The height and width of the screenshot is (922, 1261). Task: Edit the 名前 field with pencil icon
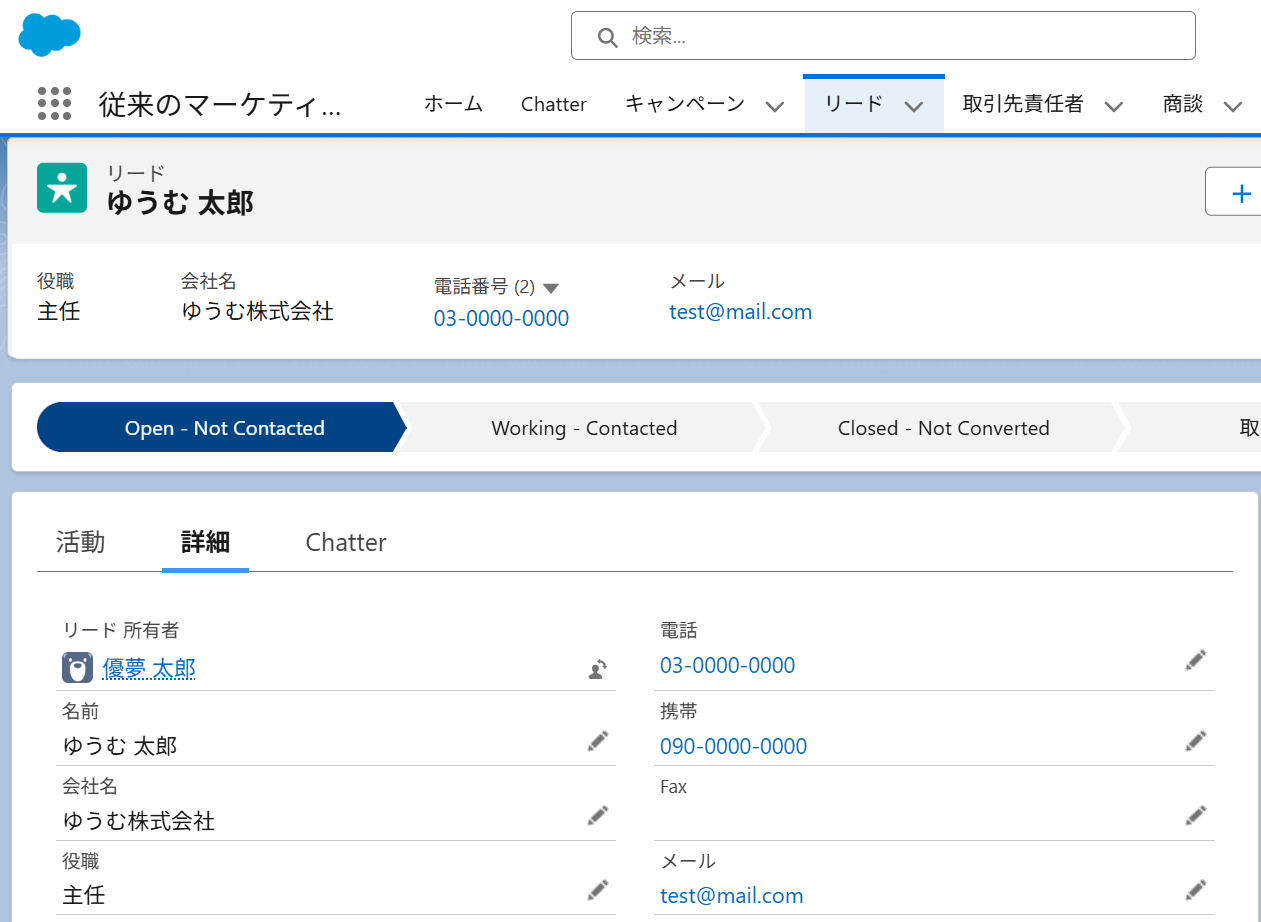597,741
